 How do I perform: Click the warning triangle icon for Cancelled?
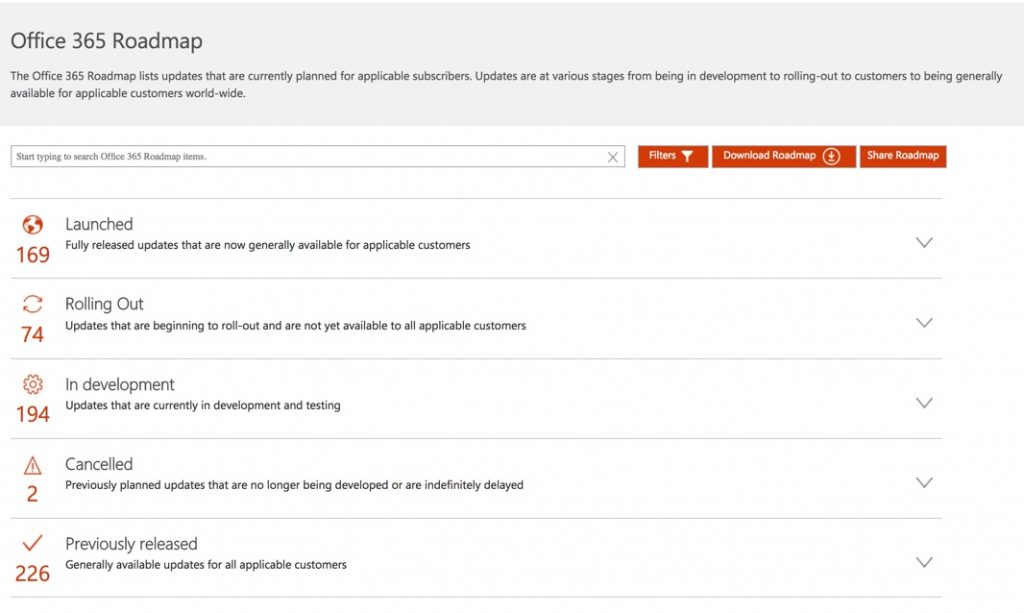coord(33,465)
